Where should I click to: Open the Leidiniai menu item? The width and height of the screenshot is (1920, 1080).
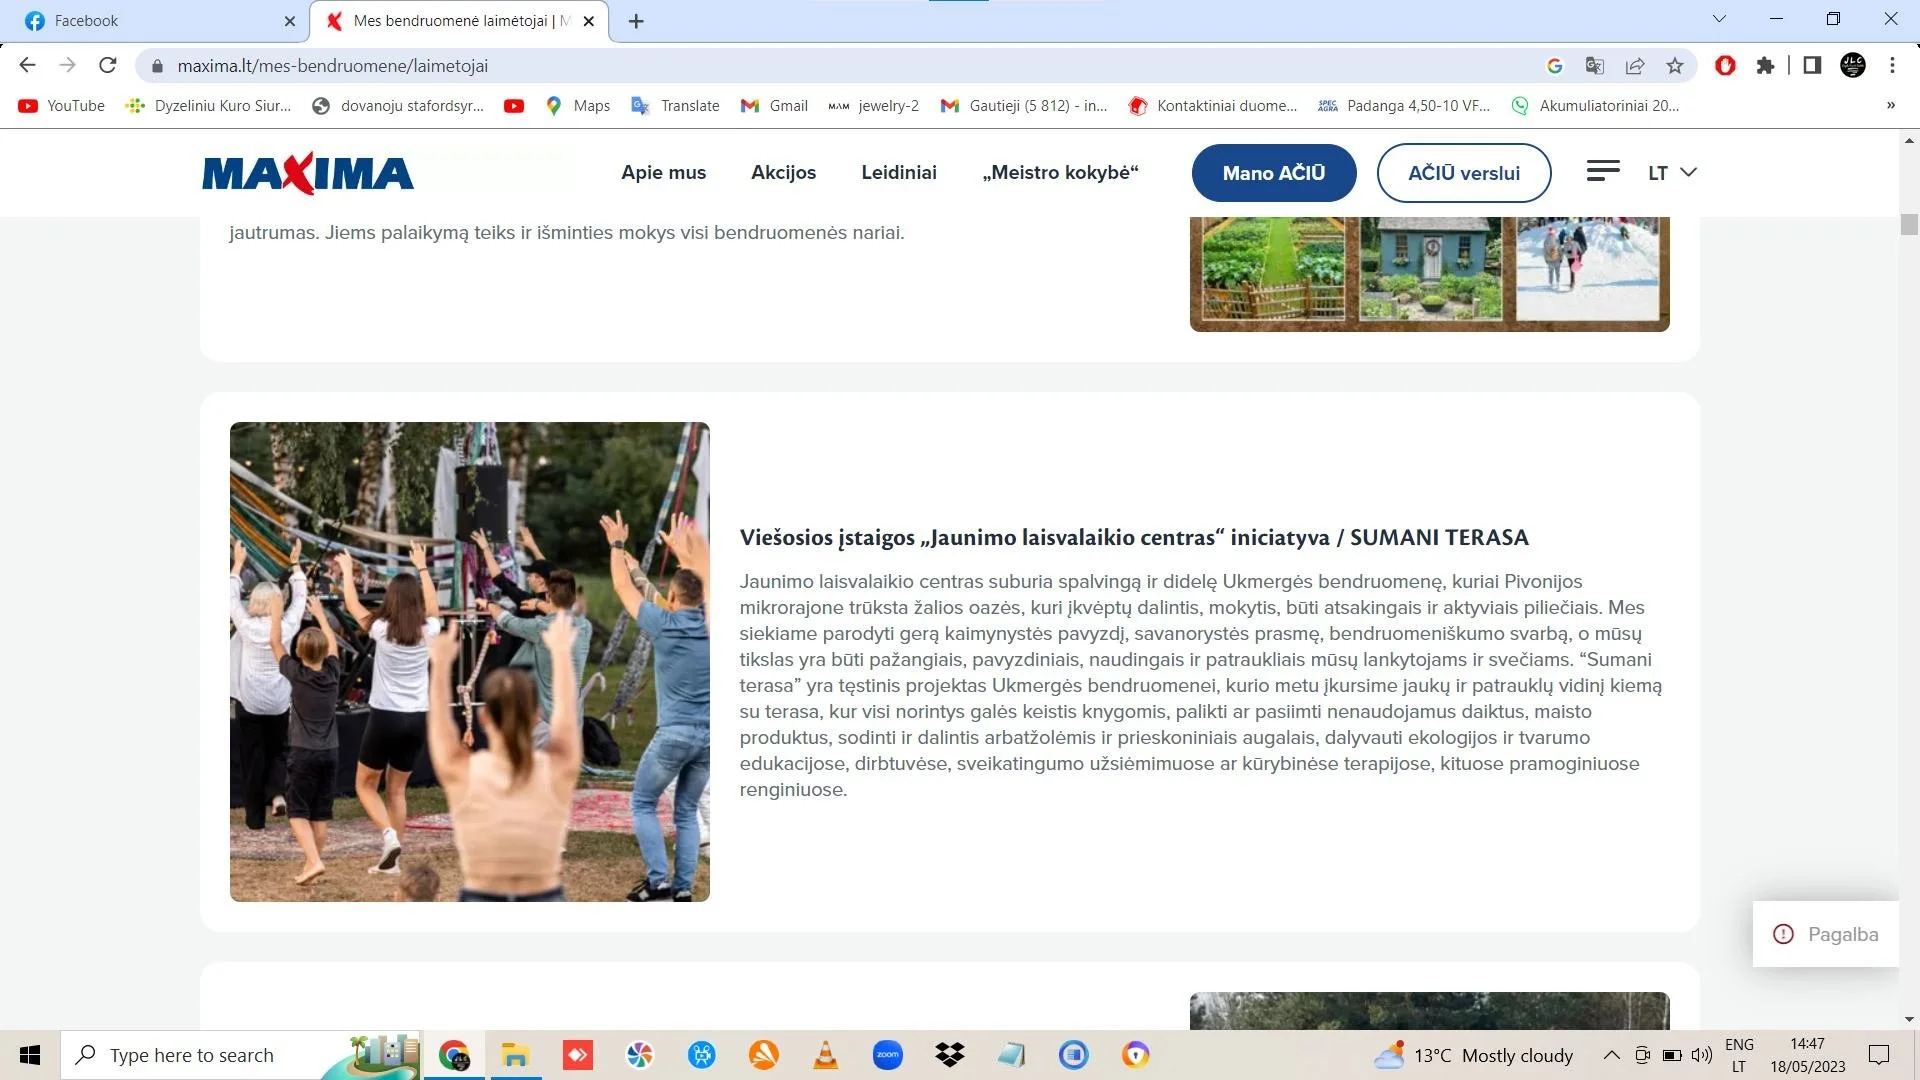click(x=899, y=173)
